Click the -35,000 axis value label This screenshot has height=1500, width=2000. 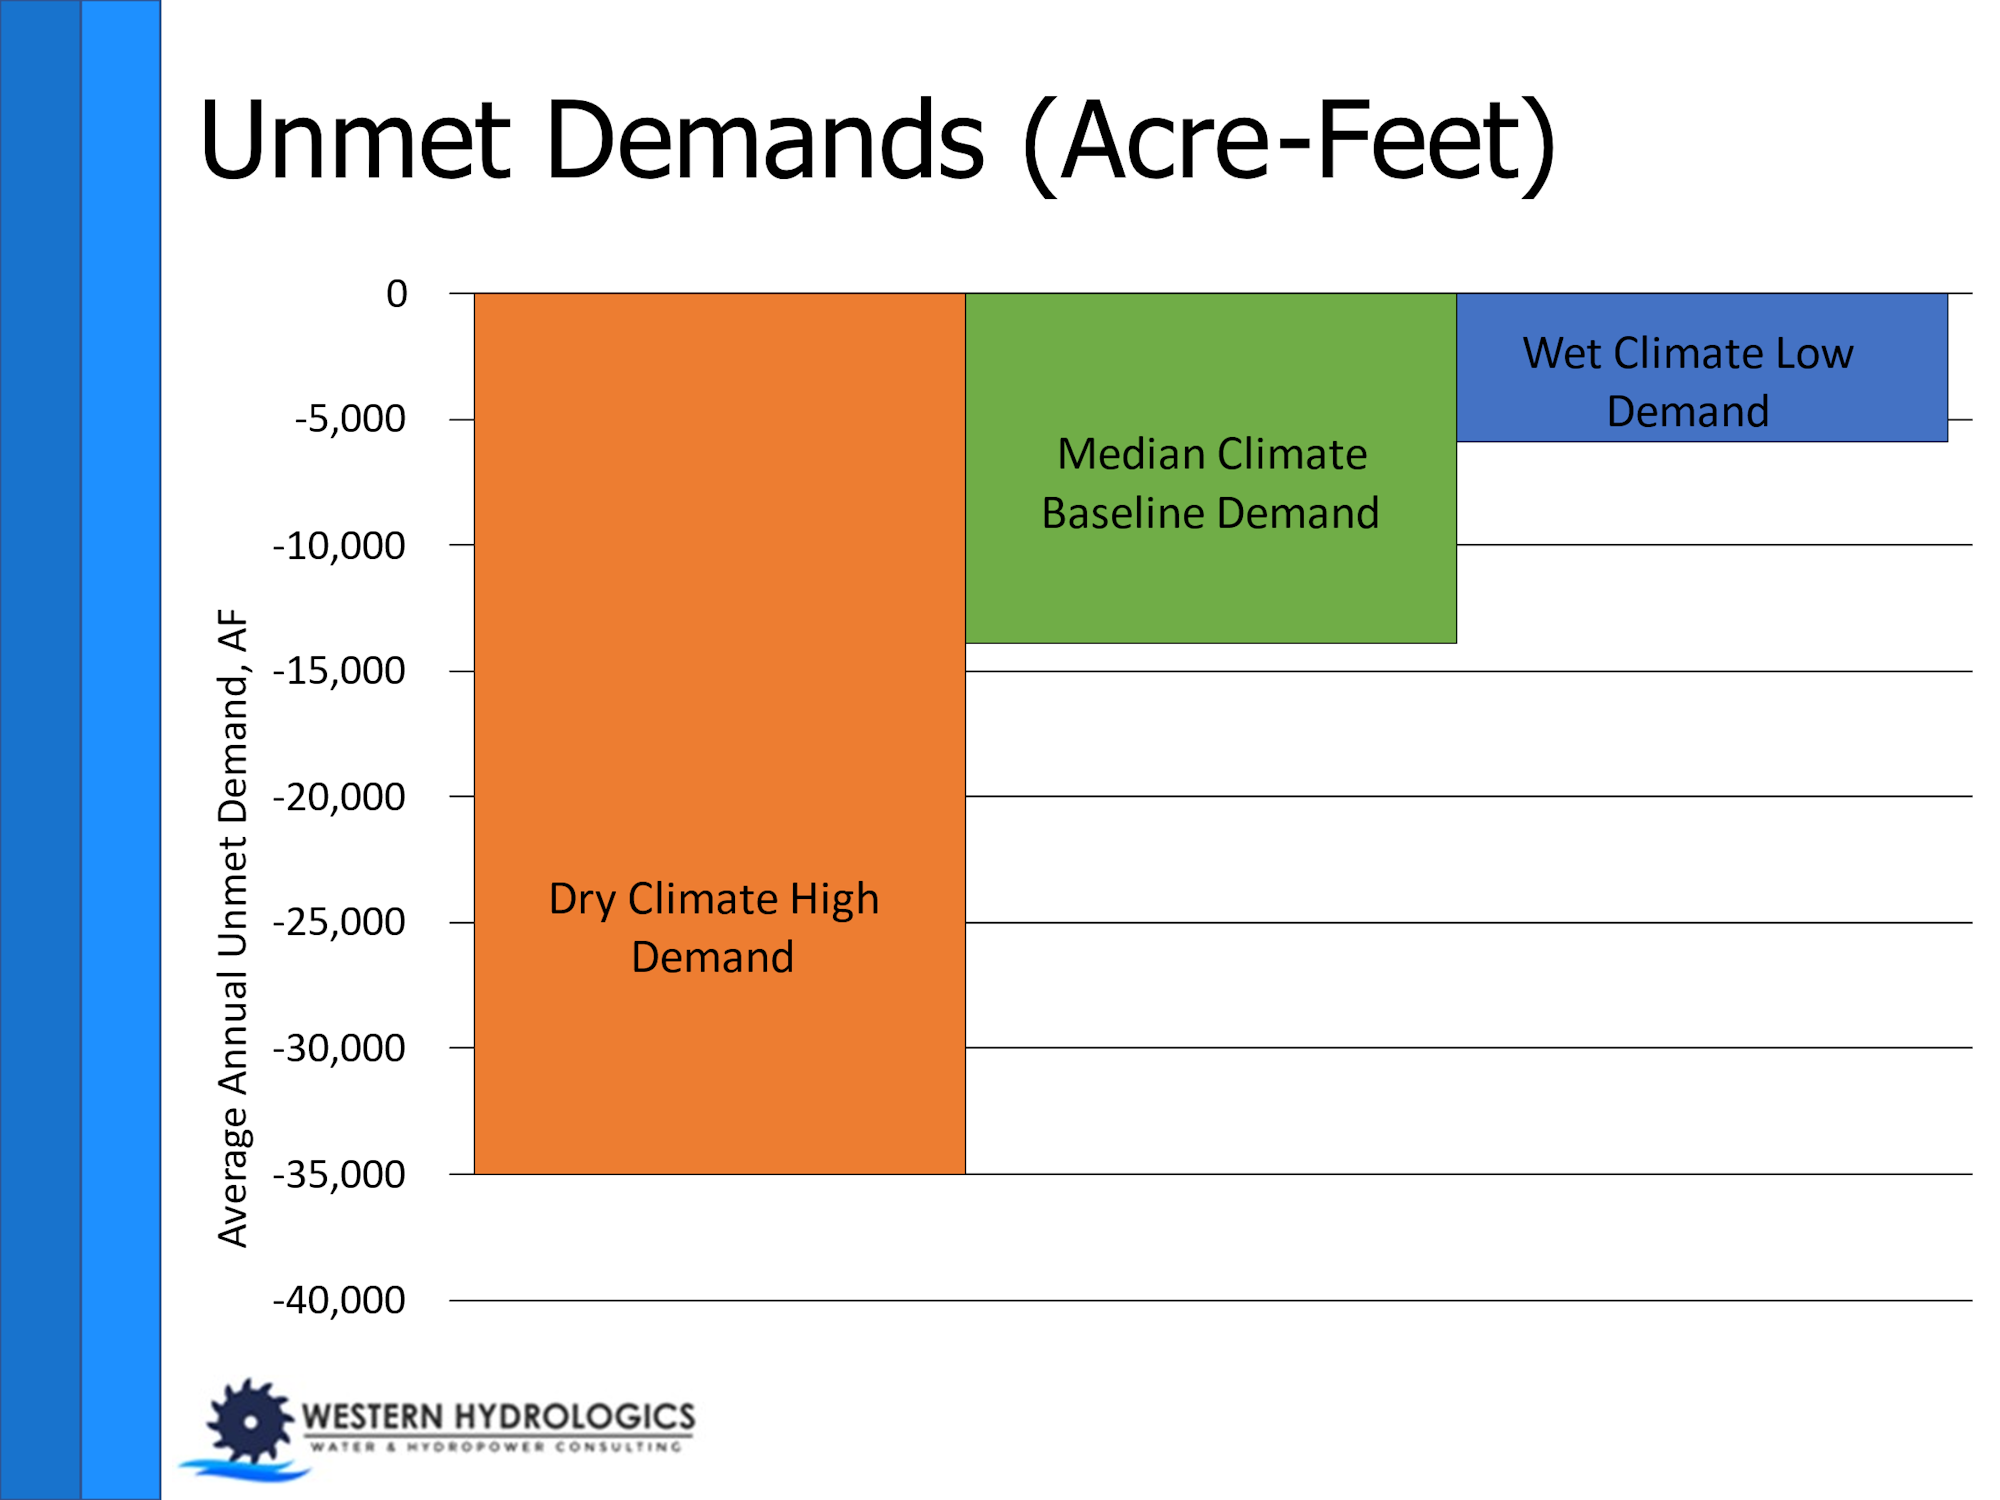339,1174
